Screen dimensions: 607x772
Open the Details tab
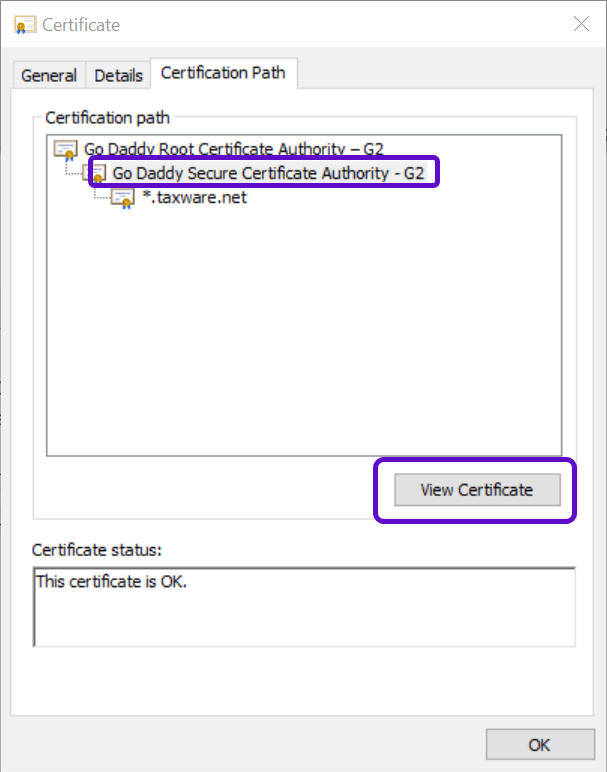click(118, 75)
